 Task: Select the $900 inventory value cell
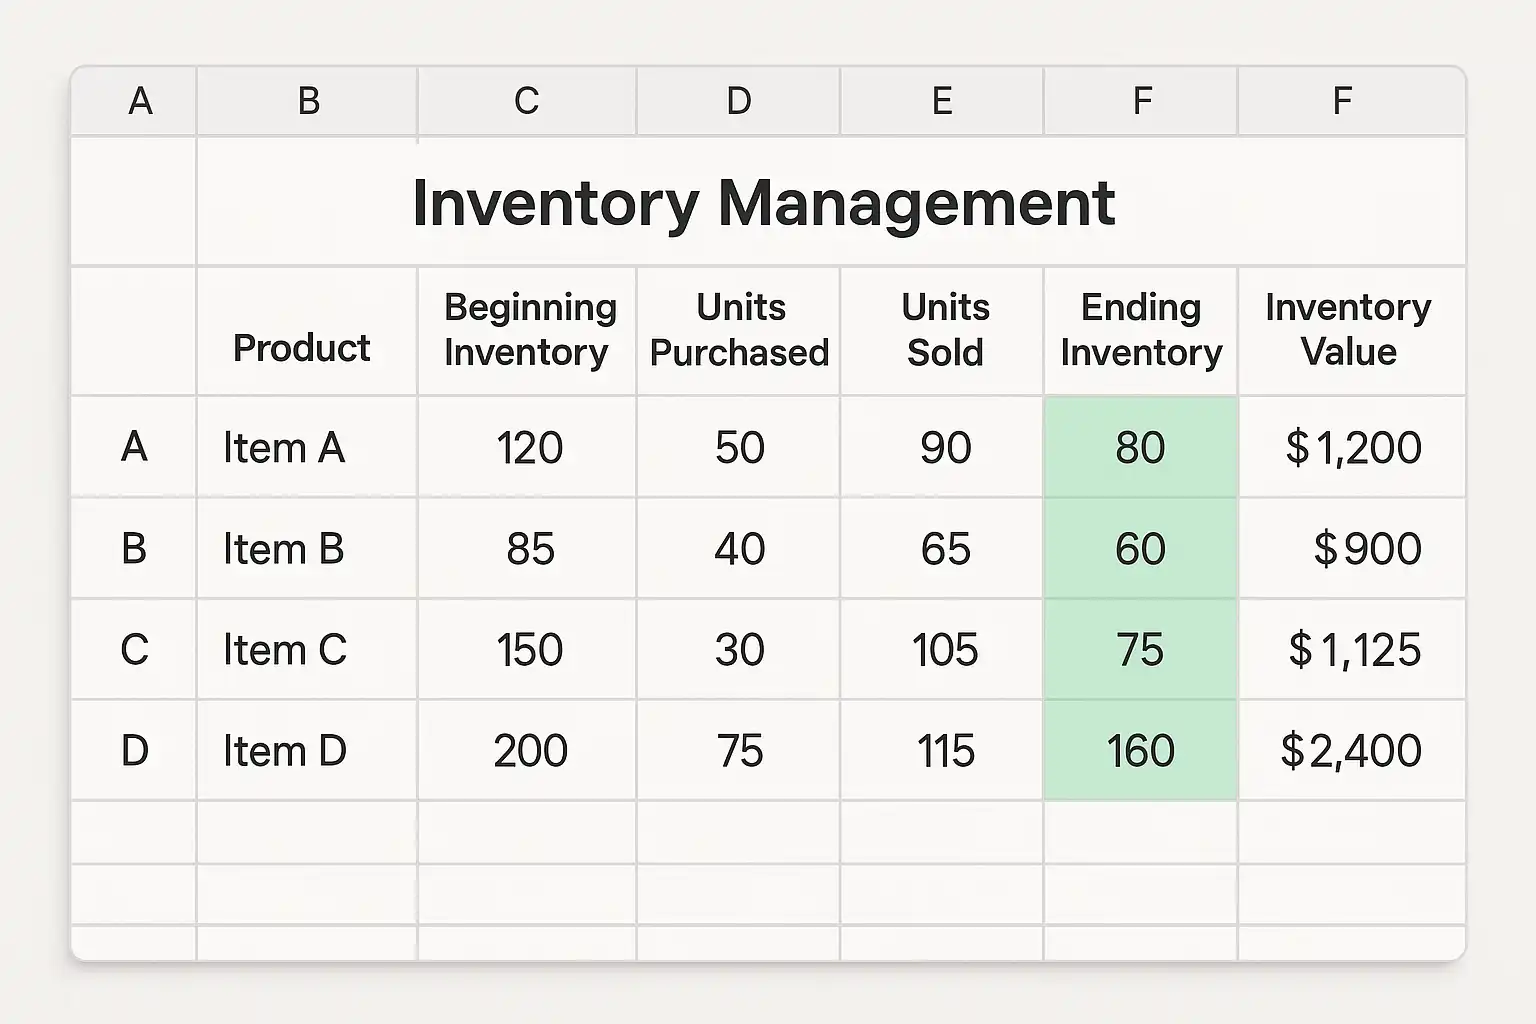pyautogui.click(x=1366, y=549)
